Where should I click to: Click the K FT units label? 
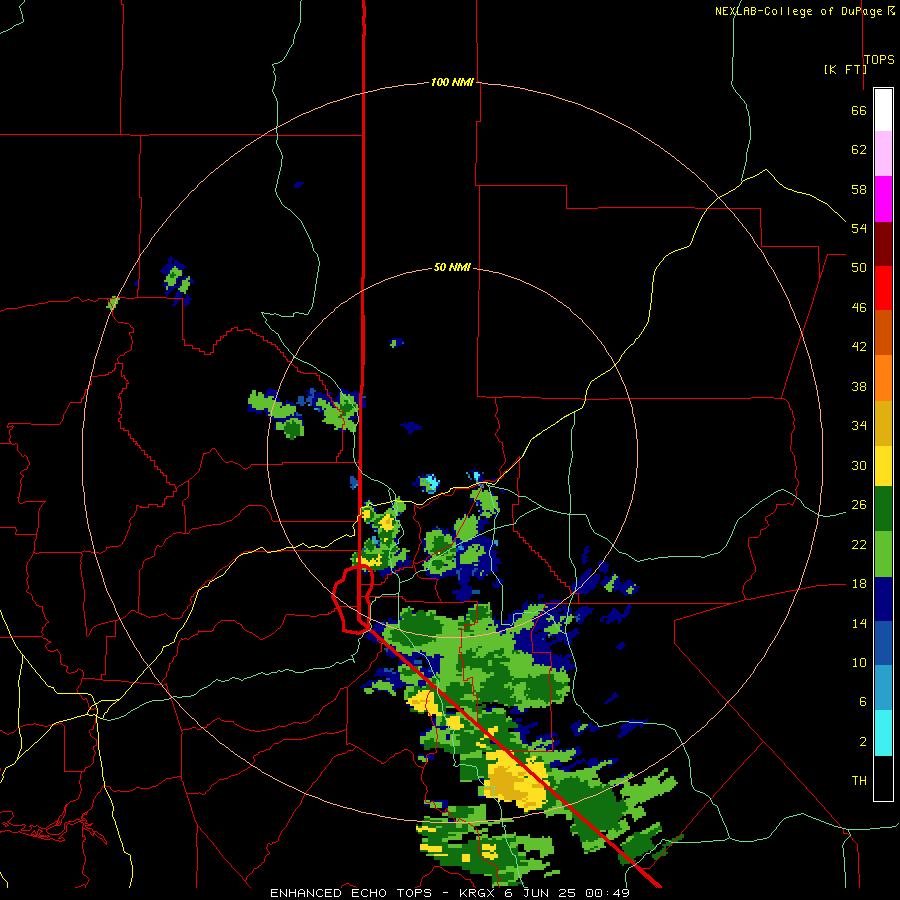(845, 69)
